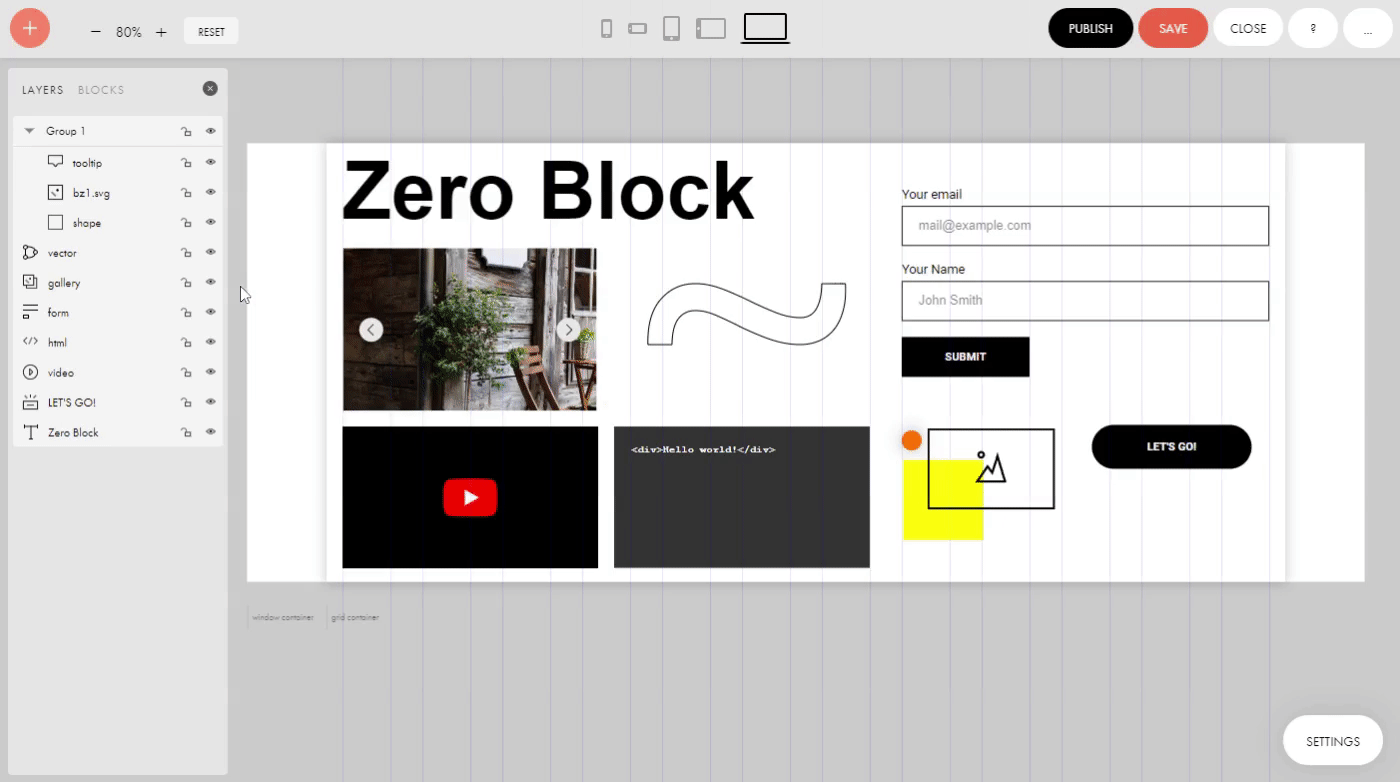Viewport: 1400px width, 782px height.
Task: Click the tooltip layer icon
Action: coord(54,160)
